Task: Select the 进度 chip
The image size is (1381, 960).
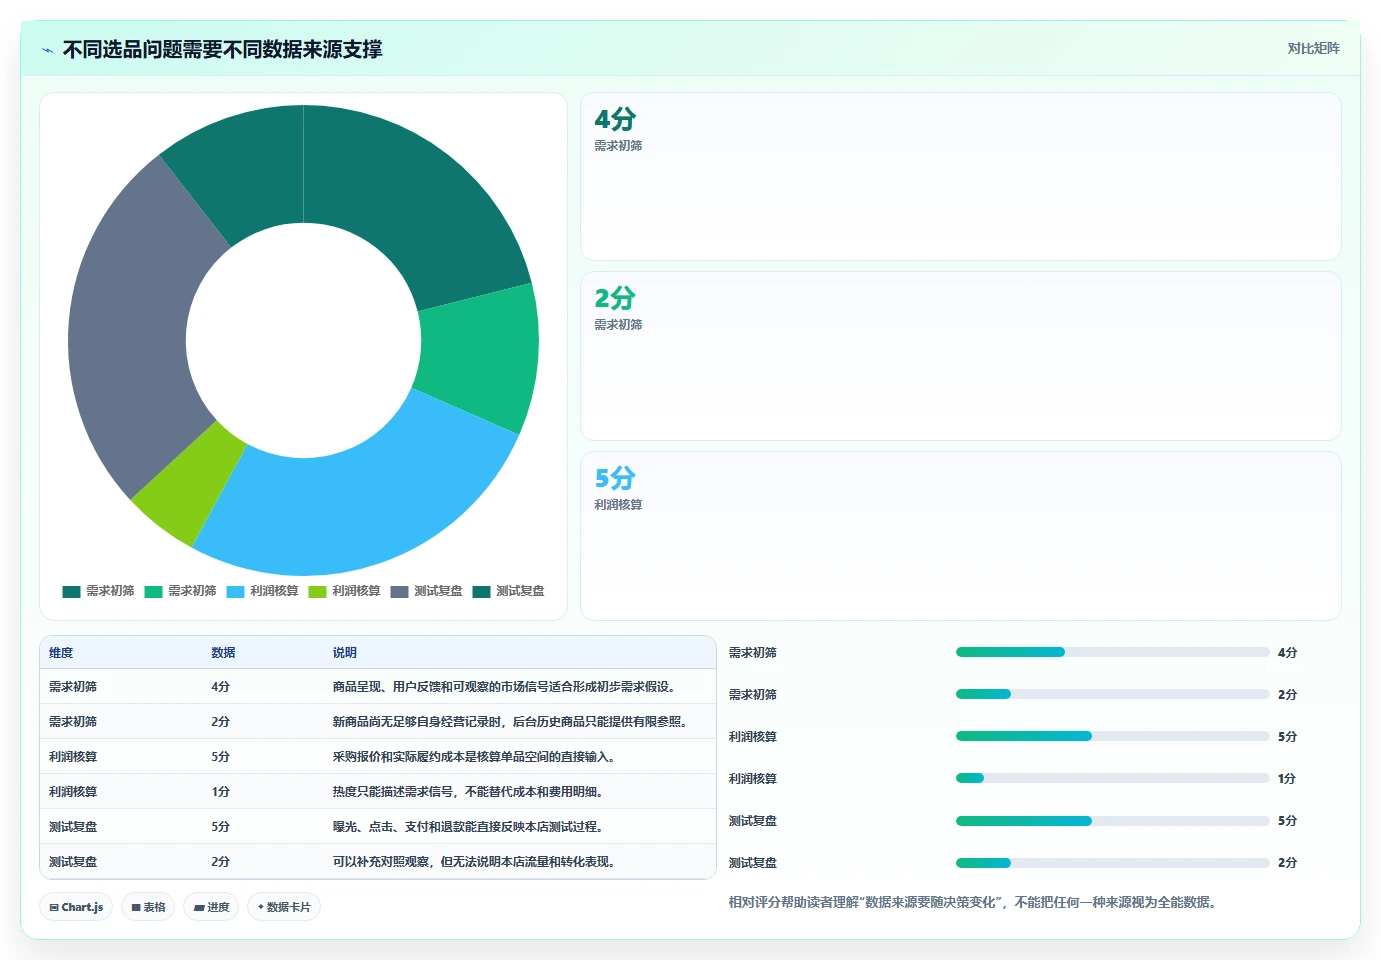Action: click(x=211, y=907)
